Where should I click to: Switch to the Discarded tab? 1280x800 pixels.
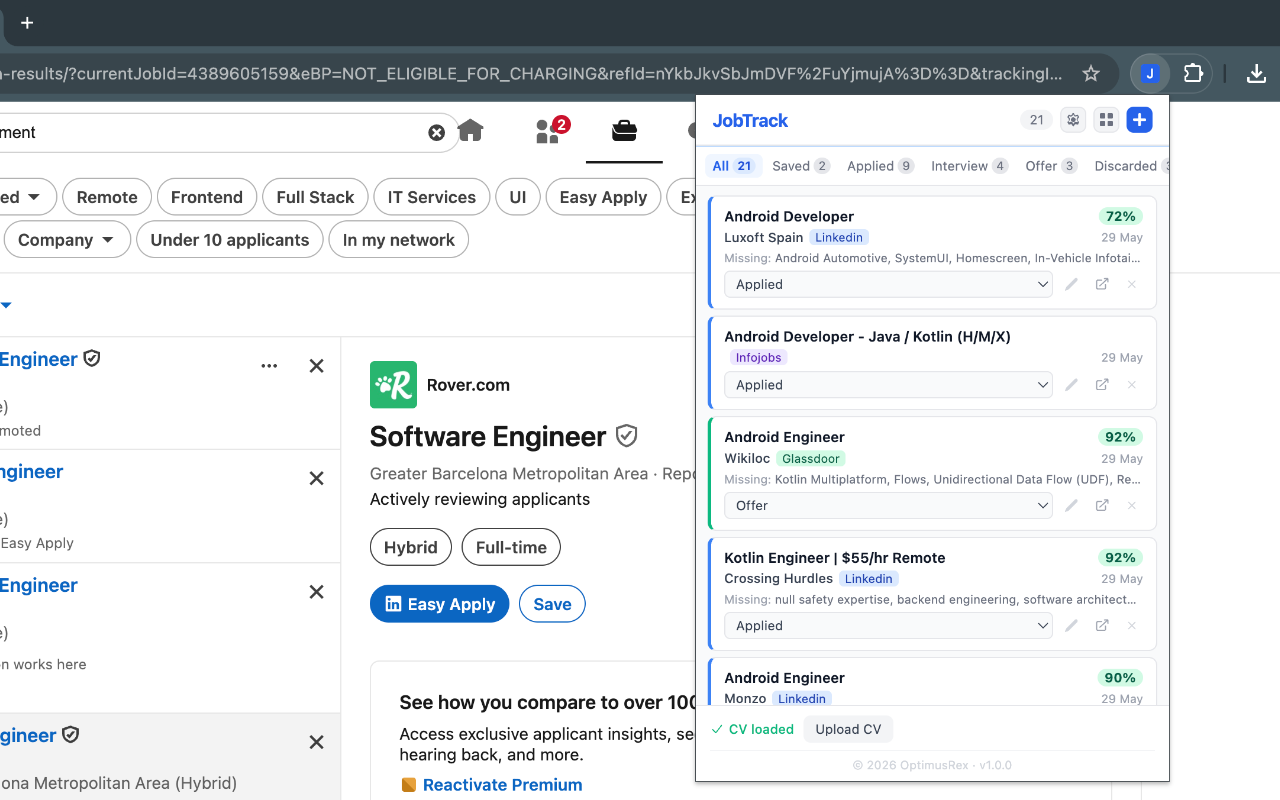pyautogui.click(x=1130, y=166)
